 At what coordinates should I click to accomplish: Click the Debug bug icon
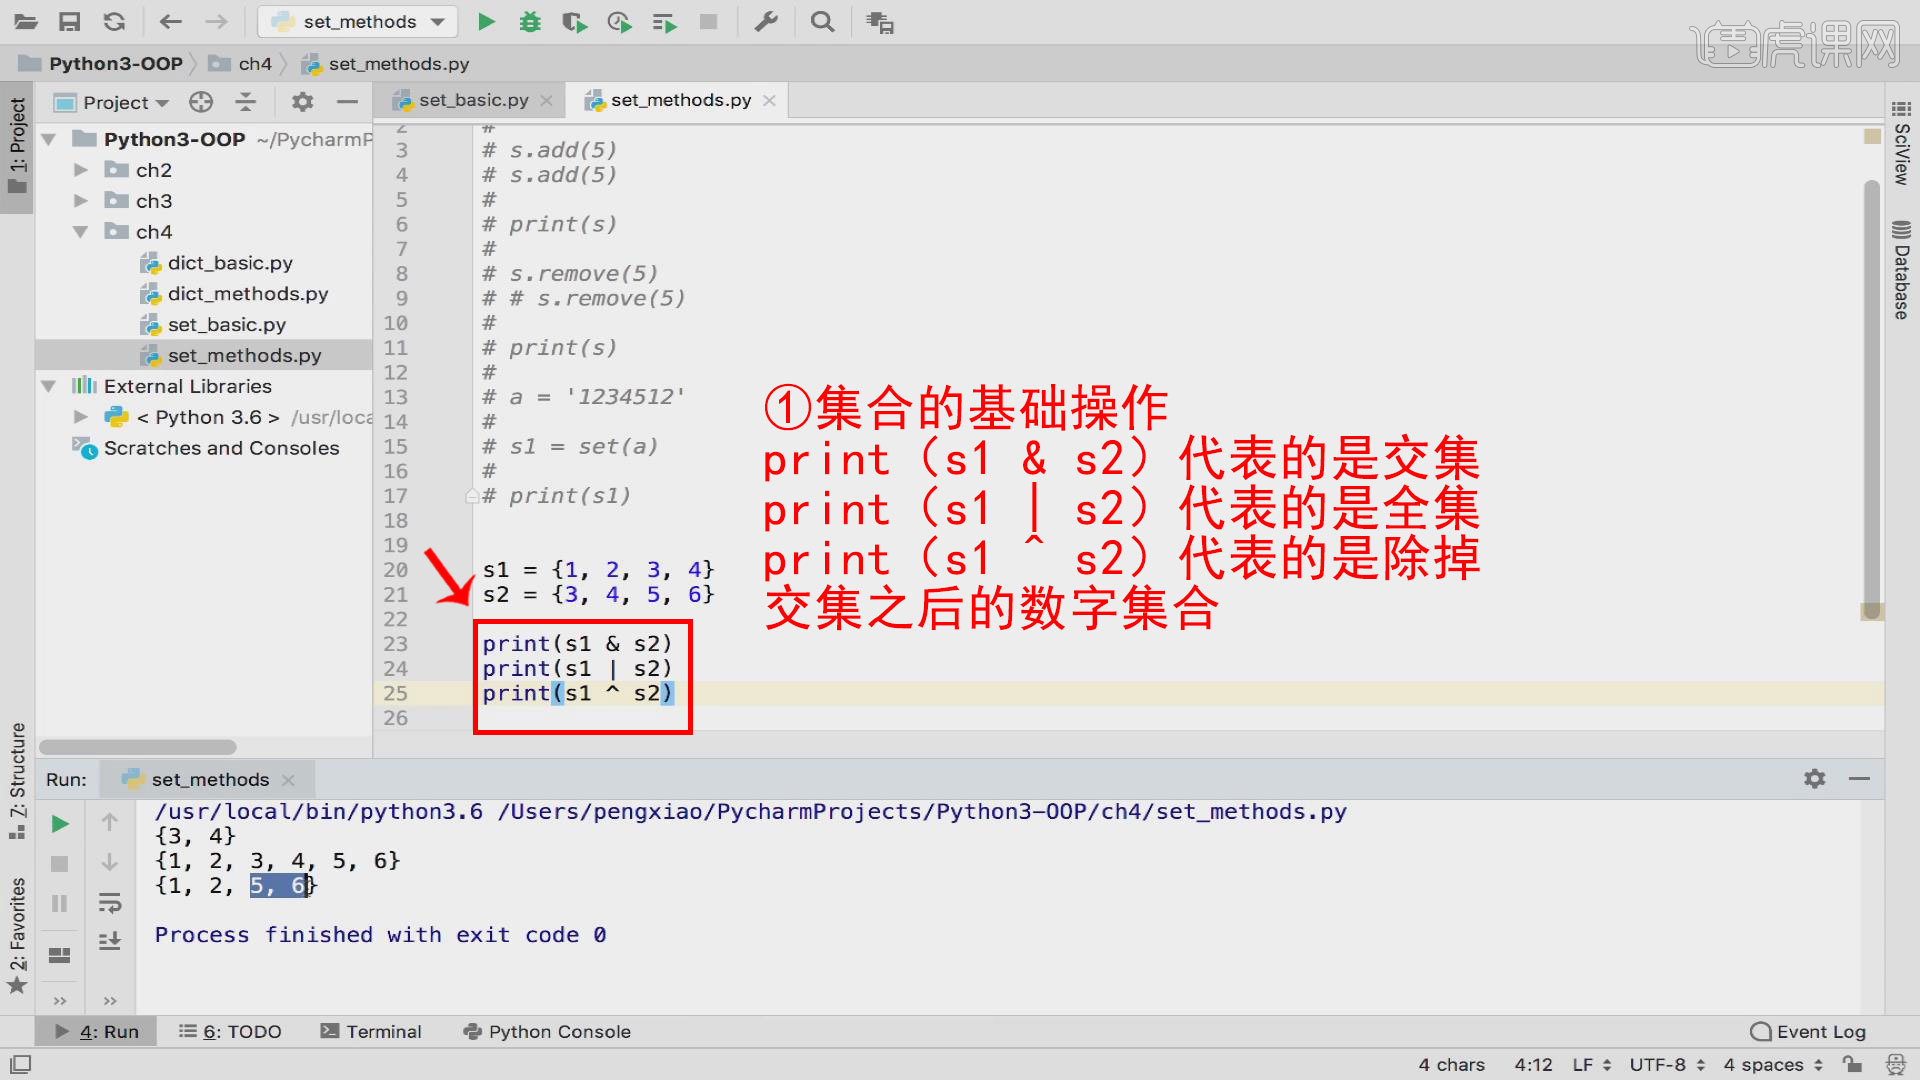[x=530, y=22]
